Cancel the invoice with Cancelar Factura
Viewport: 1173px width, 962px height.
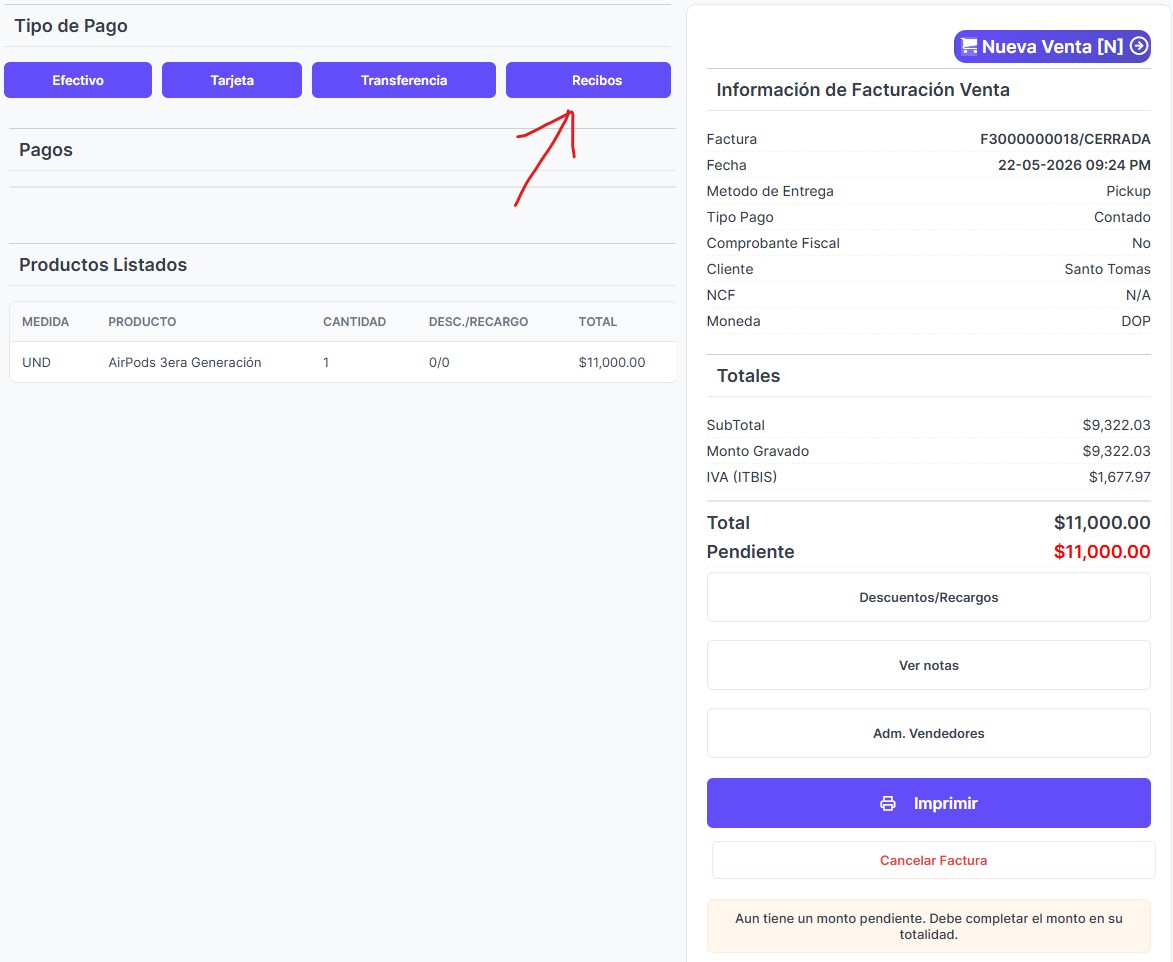[934, 860]
